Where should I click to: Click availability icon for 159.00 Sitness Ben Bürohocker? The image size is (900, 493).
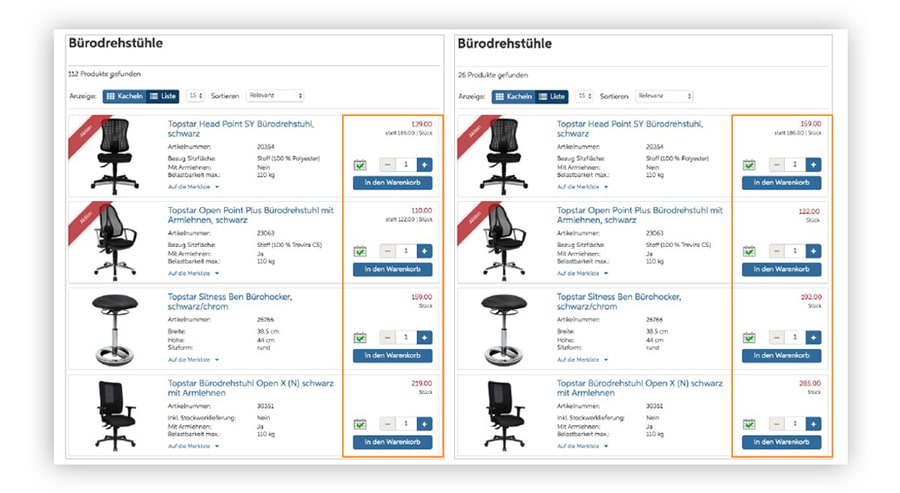[360, 338]
